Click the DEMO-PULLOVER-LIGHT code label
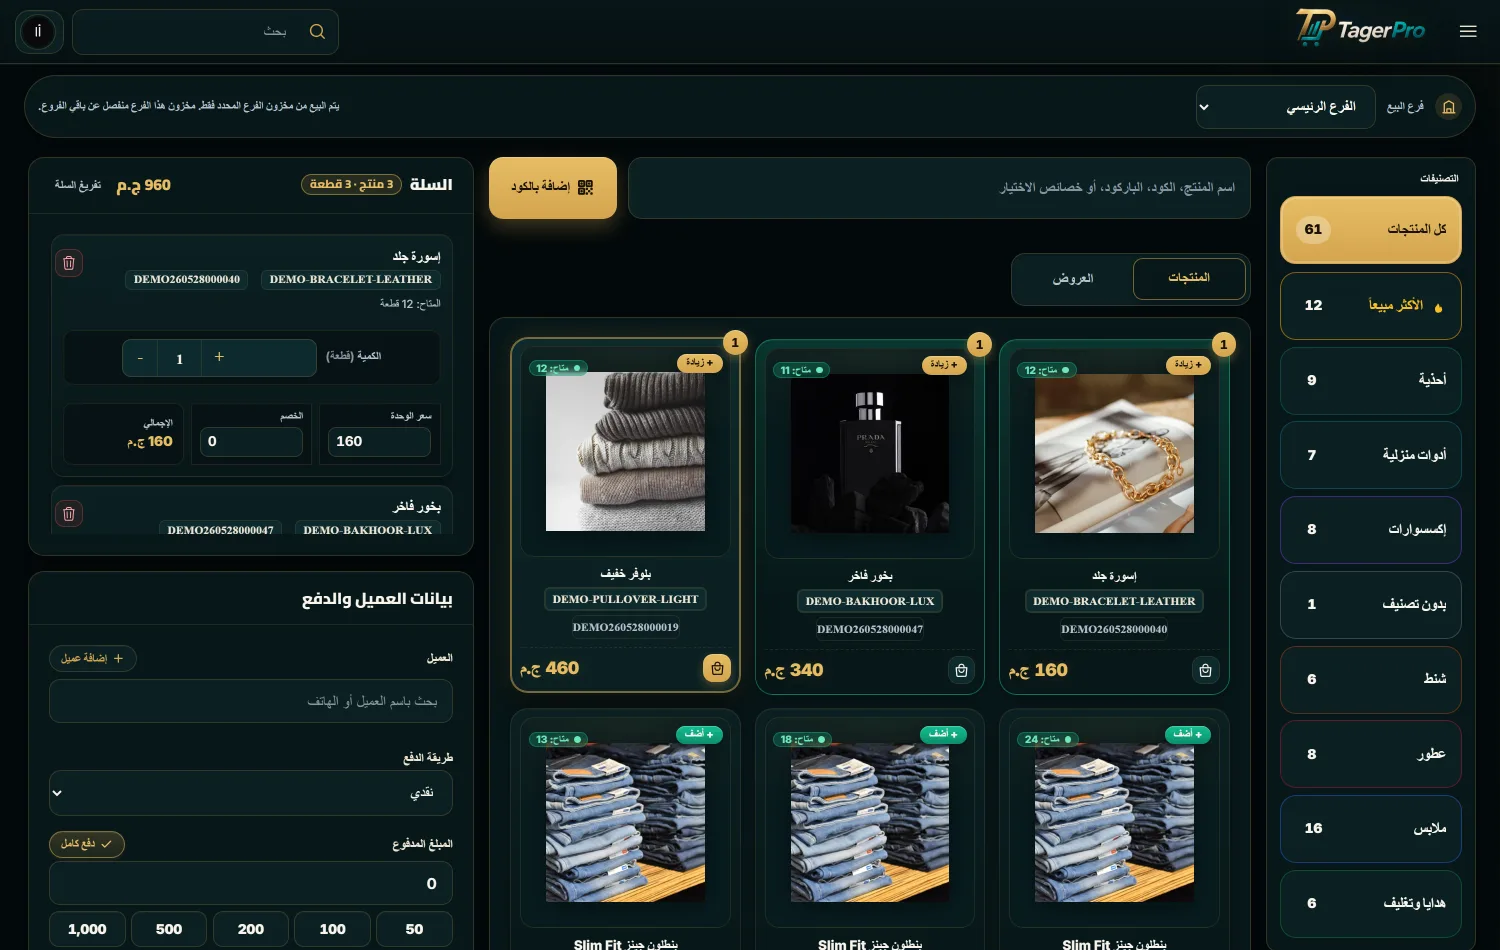This screenshot has width=1500, height=950. pyautogui.click(x=625, y=599)
